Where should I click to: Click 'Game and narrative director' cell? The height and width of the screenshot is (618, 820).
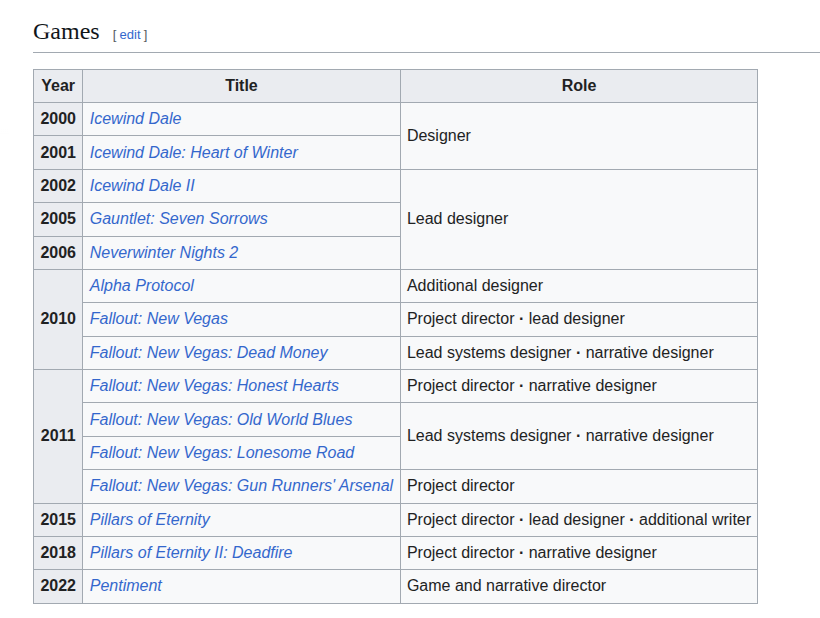pyautogui.click(x=578, y=586)
